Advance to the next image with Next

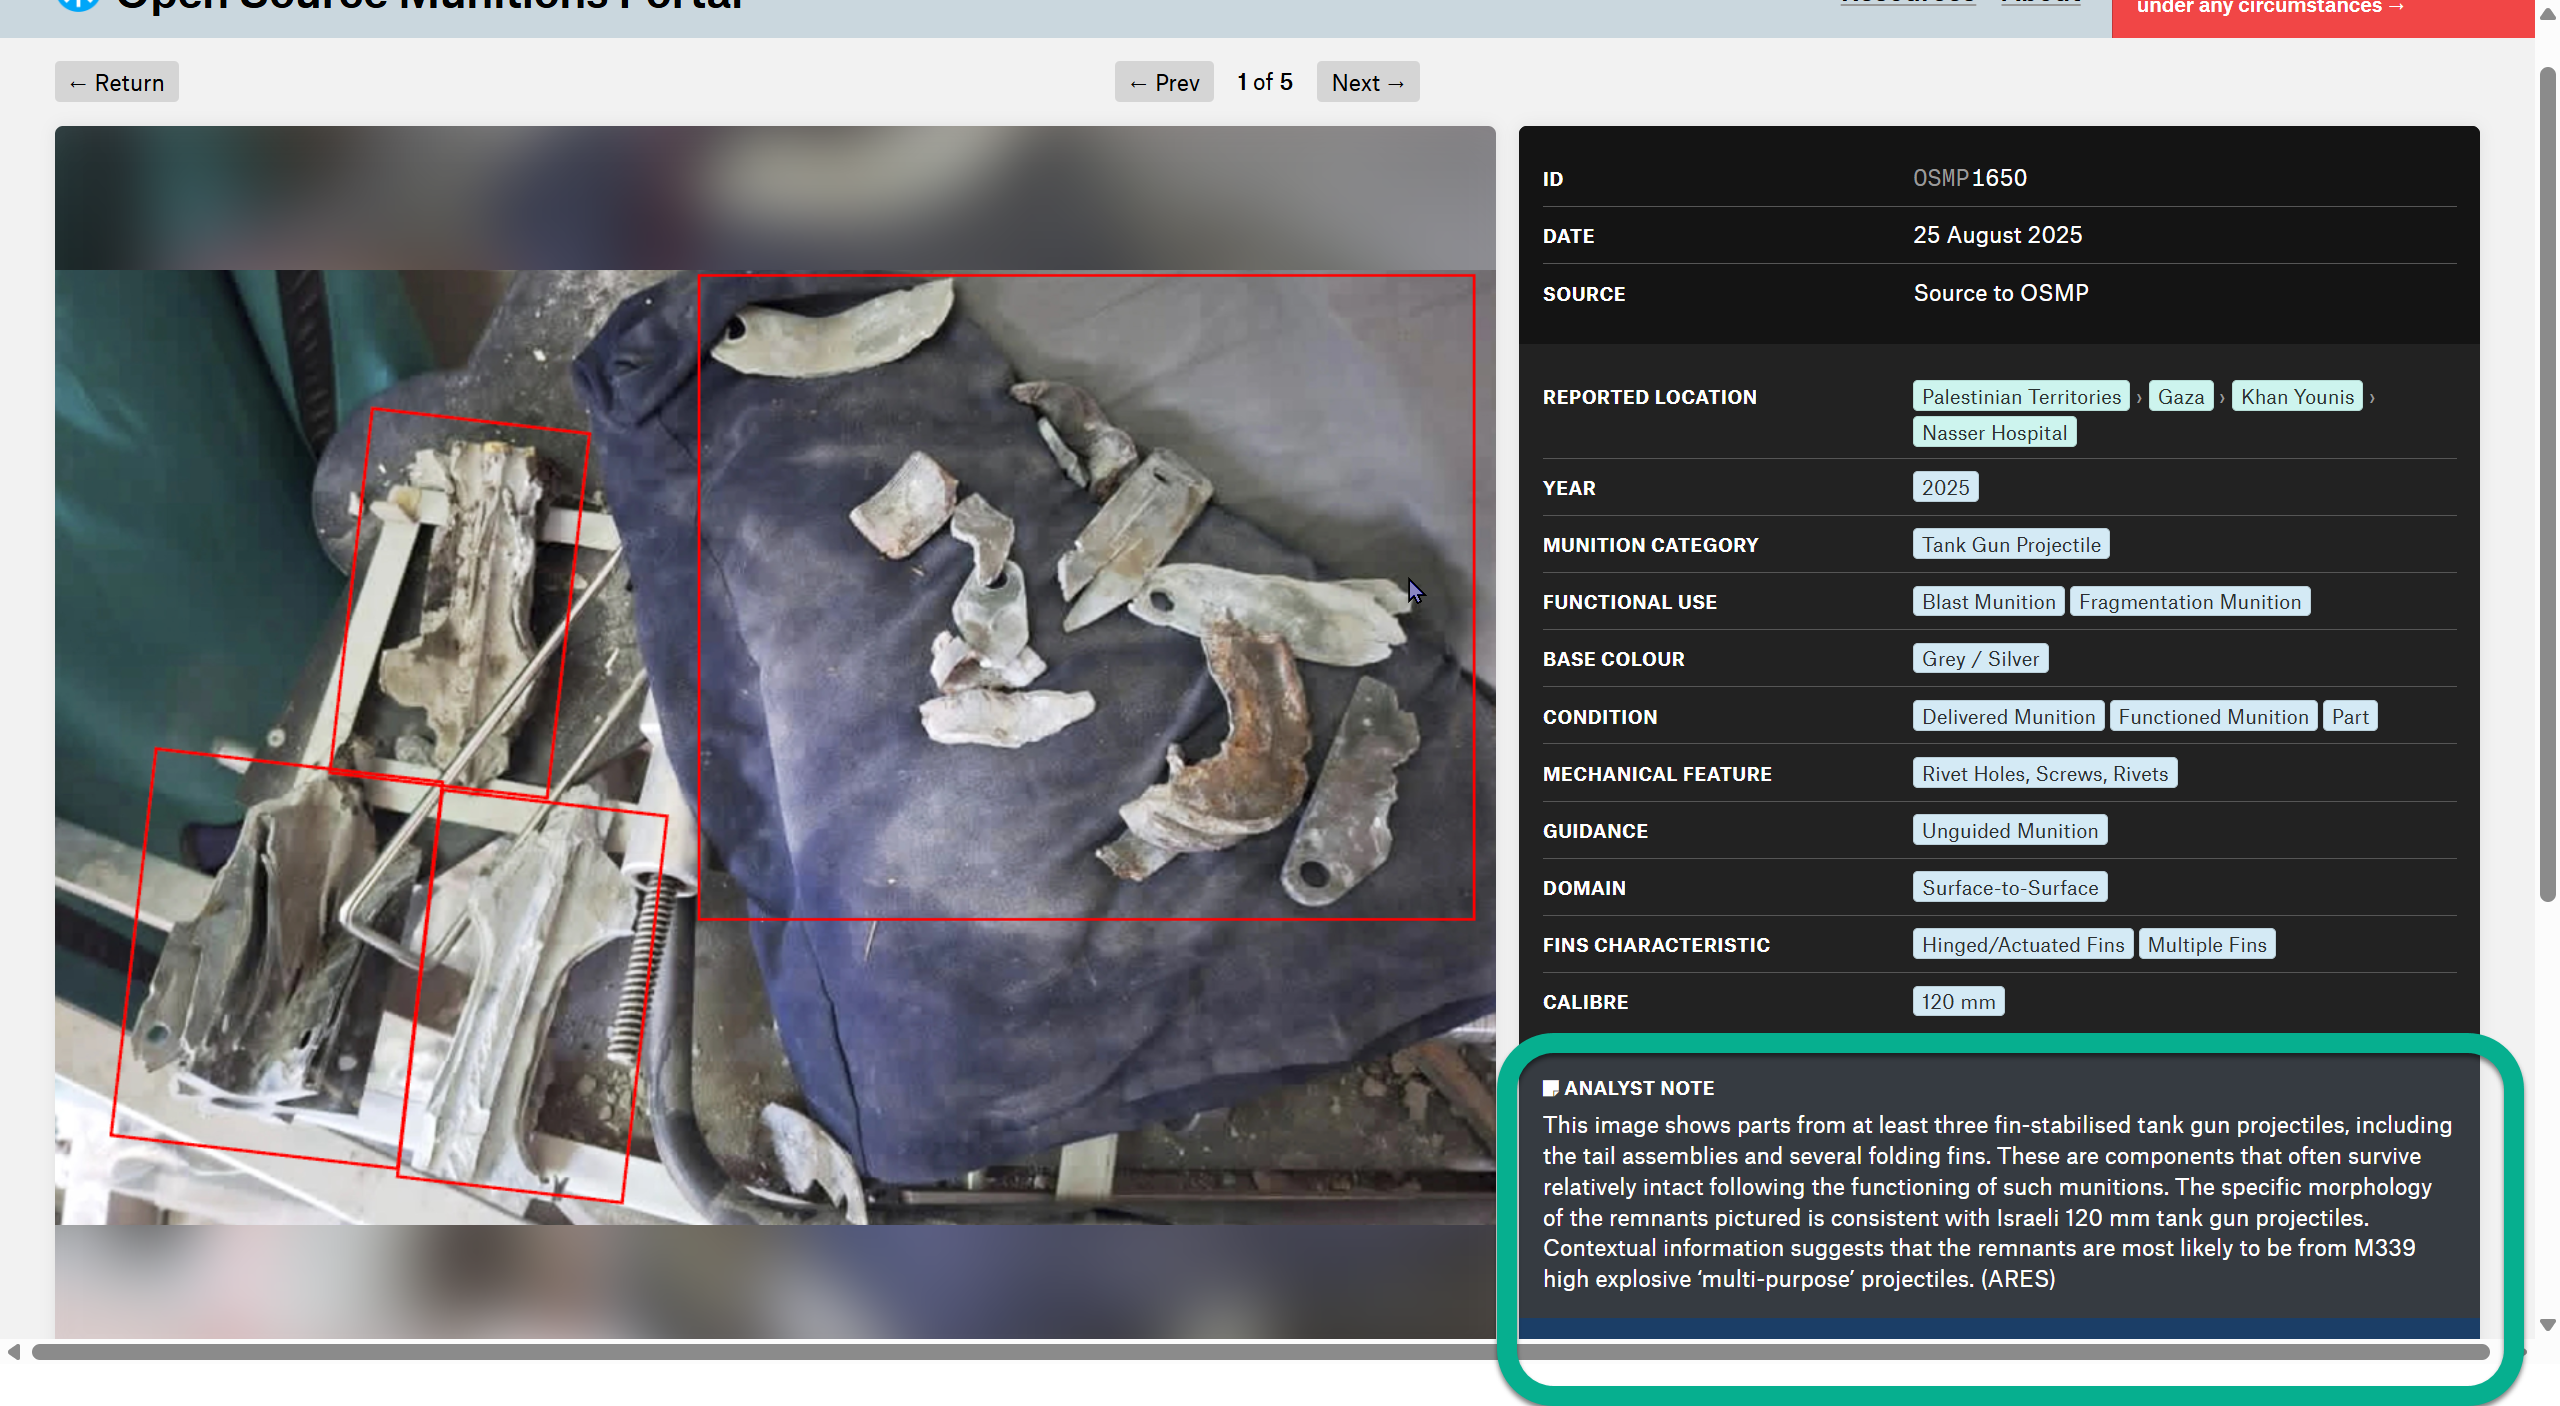(x=1367, y=83)
